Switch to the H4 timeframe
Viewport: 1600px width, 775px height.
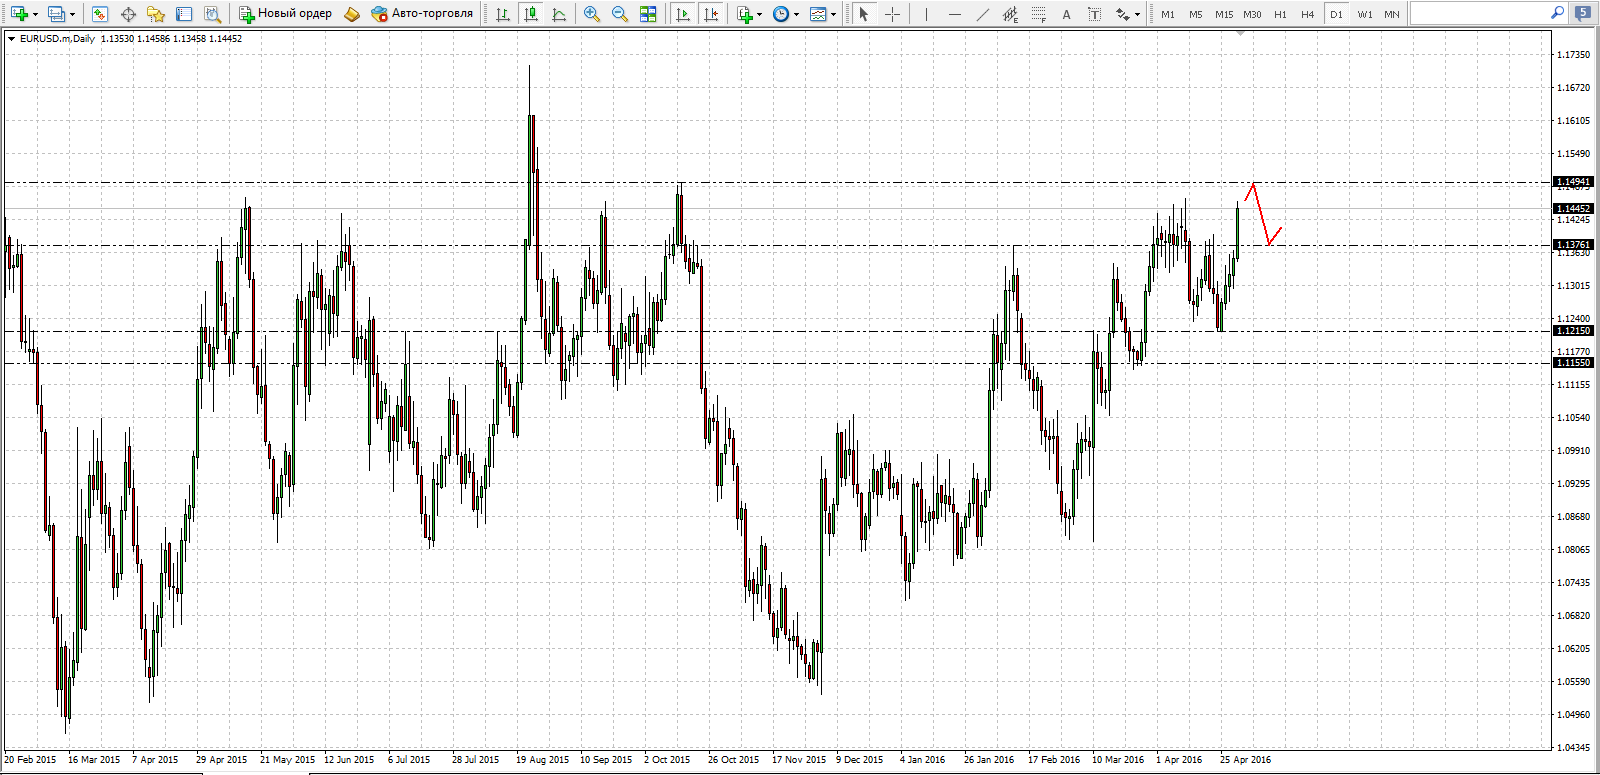click(x=1308, y=14)
